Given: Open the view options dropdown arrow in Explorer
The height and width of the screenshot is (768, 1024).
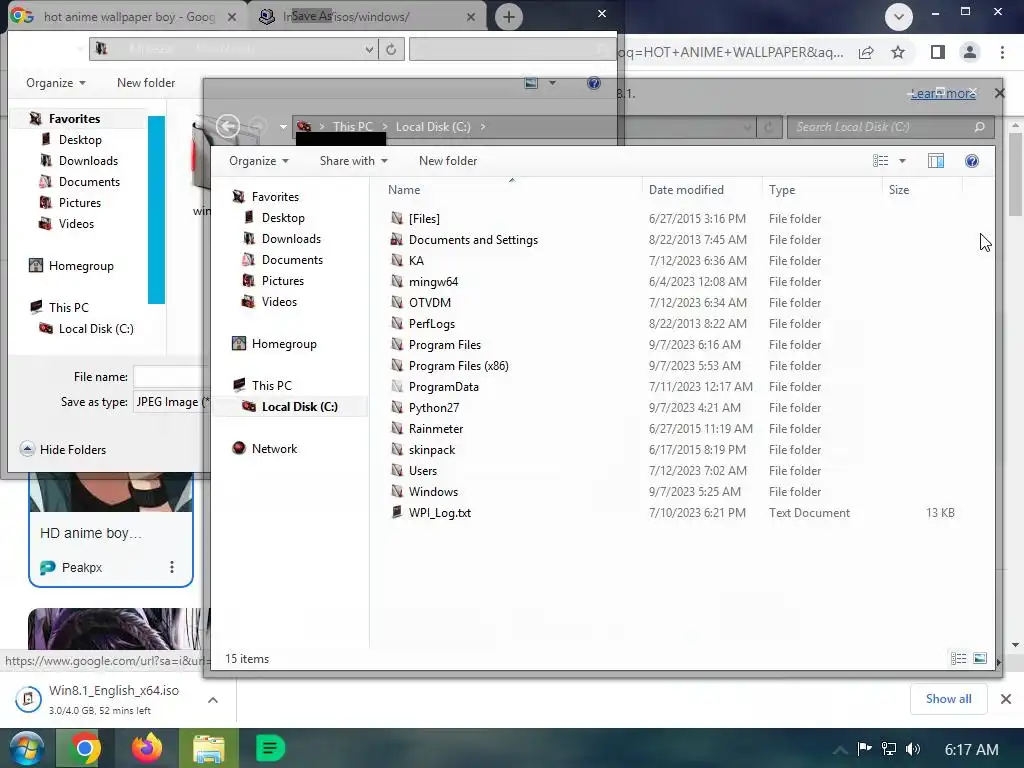Looking at the screenshot, I should [902, 161].
